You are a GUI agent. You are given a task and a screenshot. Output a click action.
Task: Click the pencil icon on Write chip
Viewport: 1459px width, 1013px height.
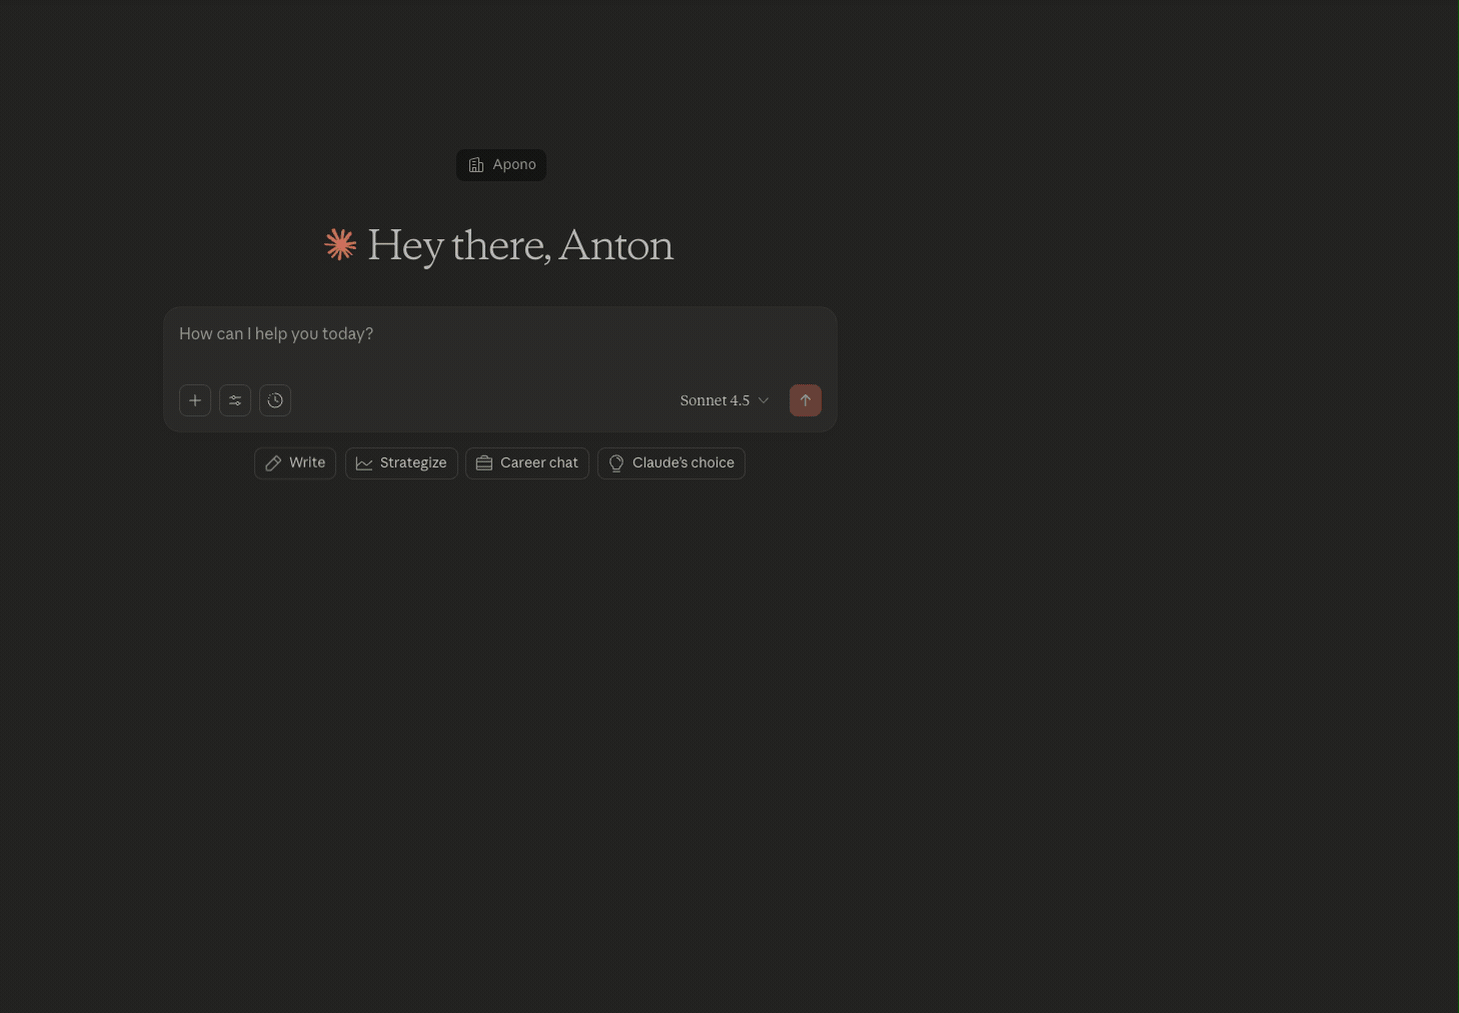tap(273, 463)
